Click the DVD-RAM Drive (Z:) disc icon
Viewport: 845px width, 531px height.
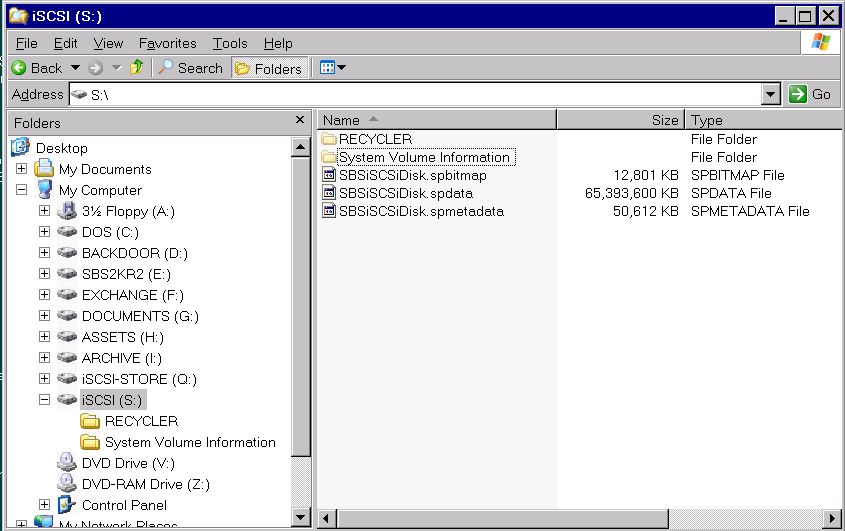coord(67,484)
